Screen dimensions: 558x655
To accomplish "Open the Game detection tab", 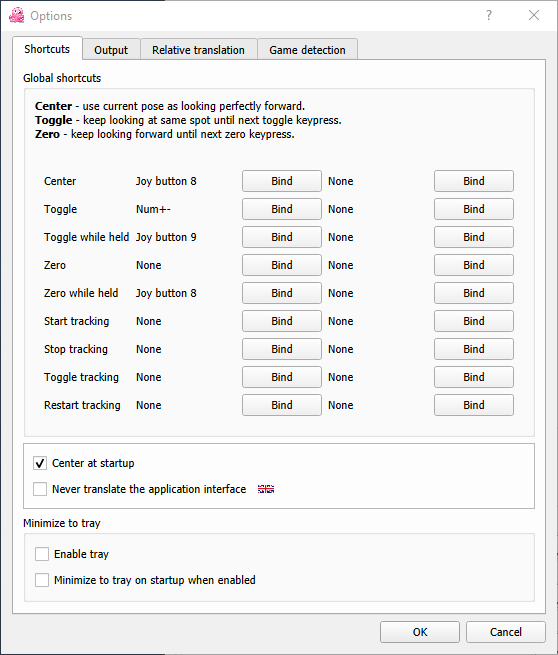I will (x=307, y=50).
